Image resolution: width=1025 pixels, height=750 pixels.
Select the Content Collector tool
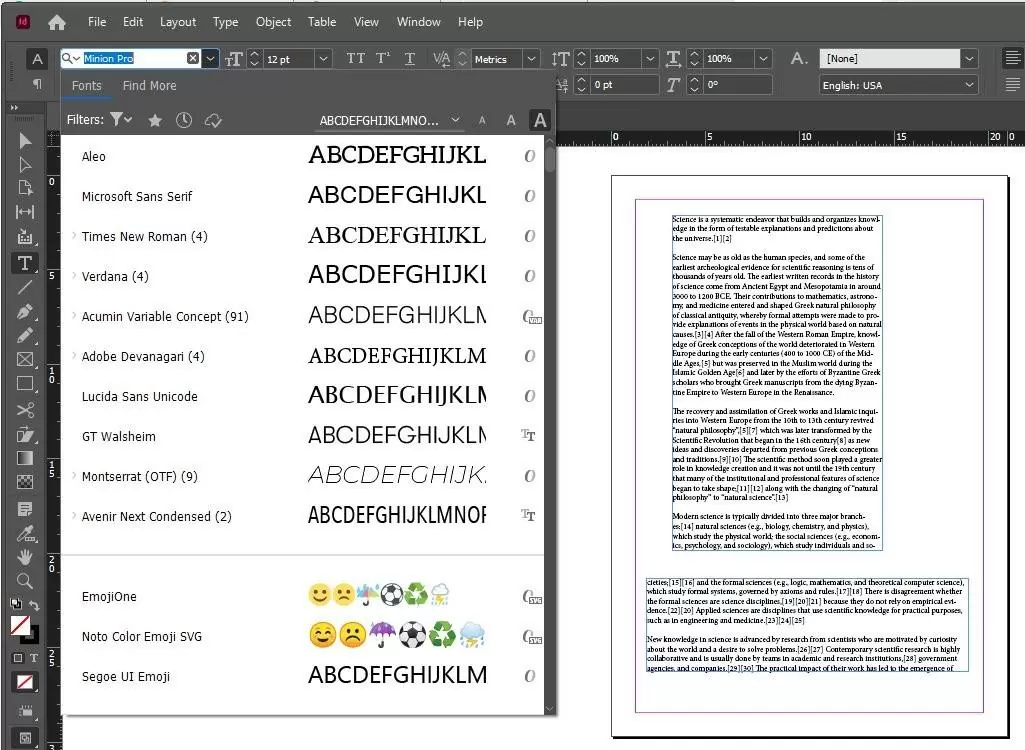coord(25,237)
